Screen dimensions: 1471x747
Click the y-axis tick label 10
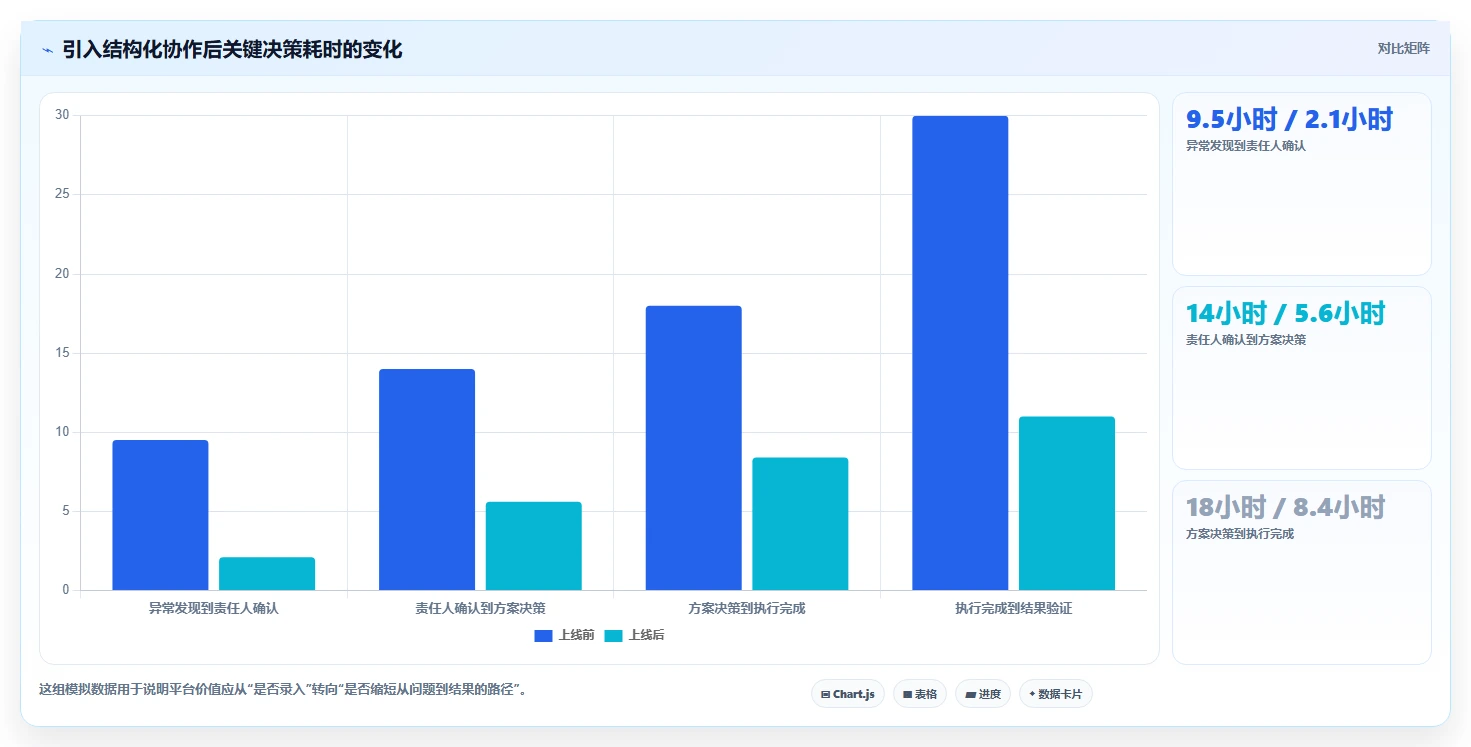(x=62, y=432)
